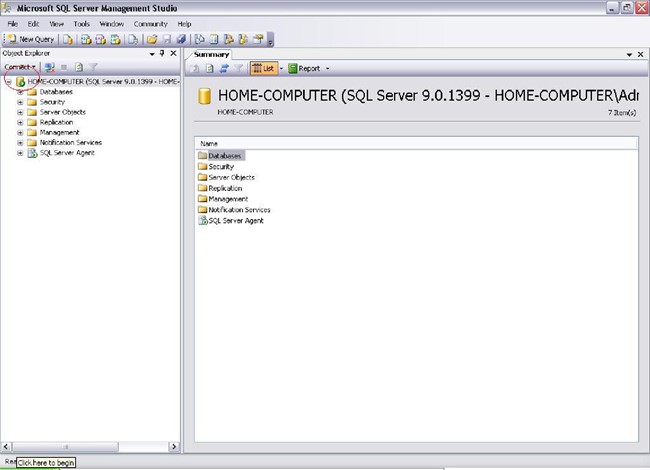The image size is (650, 470).
Task: Select Replication in the Summary list
Action: (225, 188)
